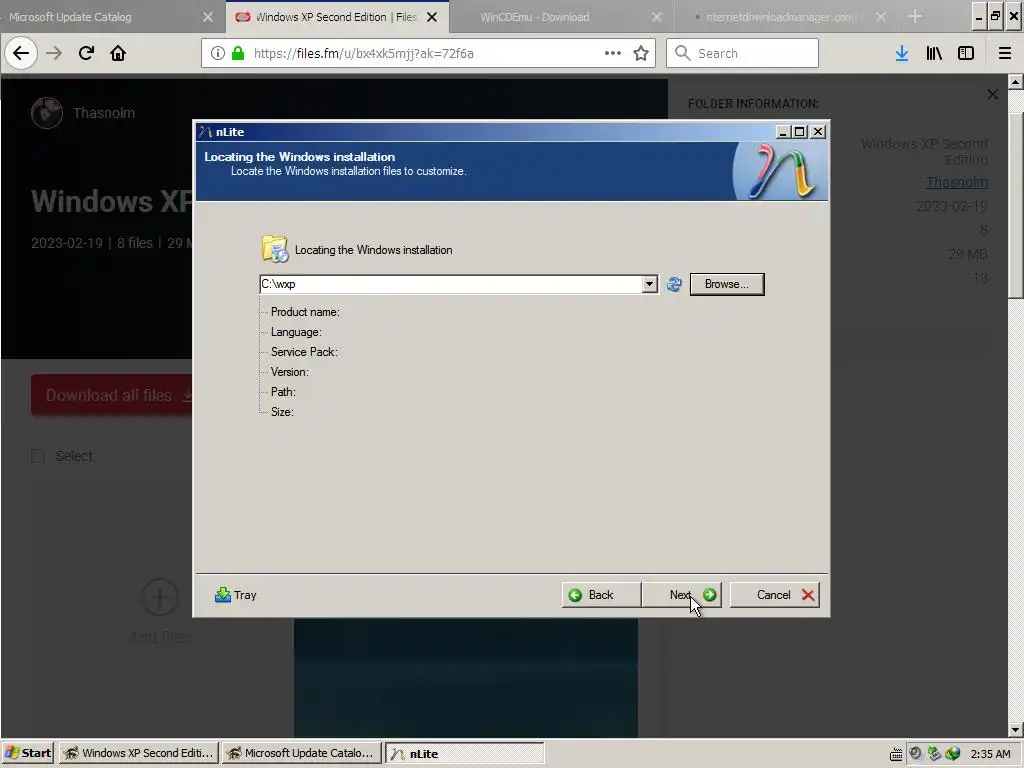Click the 2:35 AM taskbar clock

coord(991,754)
